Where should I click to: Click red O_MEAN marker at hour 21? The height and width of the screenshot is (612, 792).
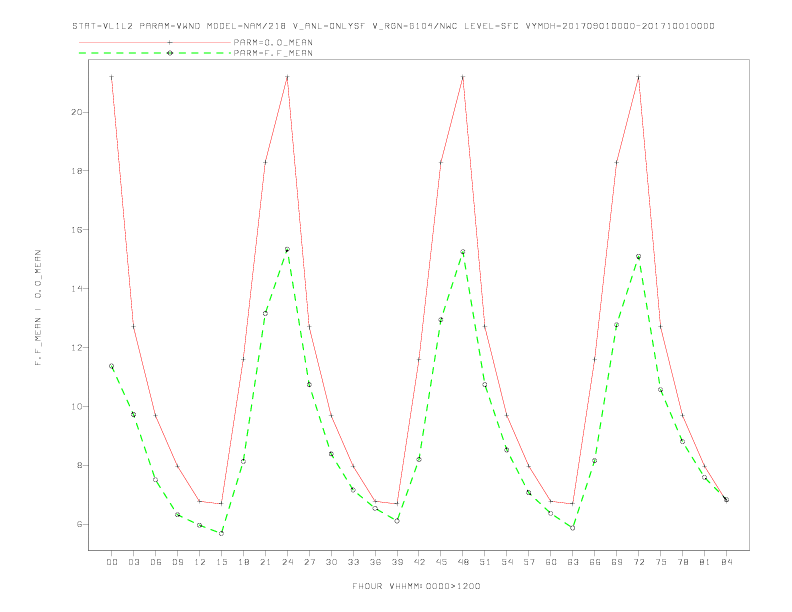[265, 162]
